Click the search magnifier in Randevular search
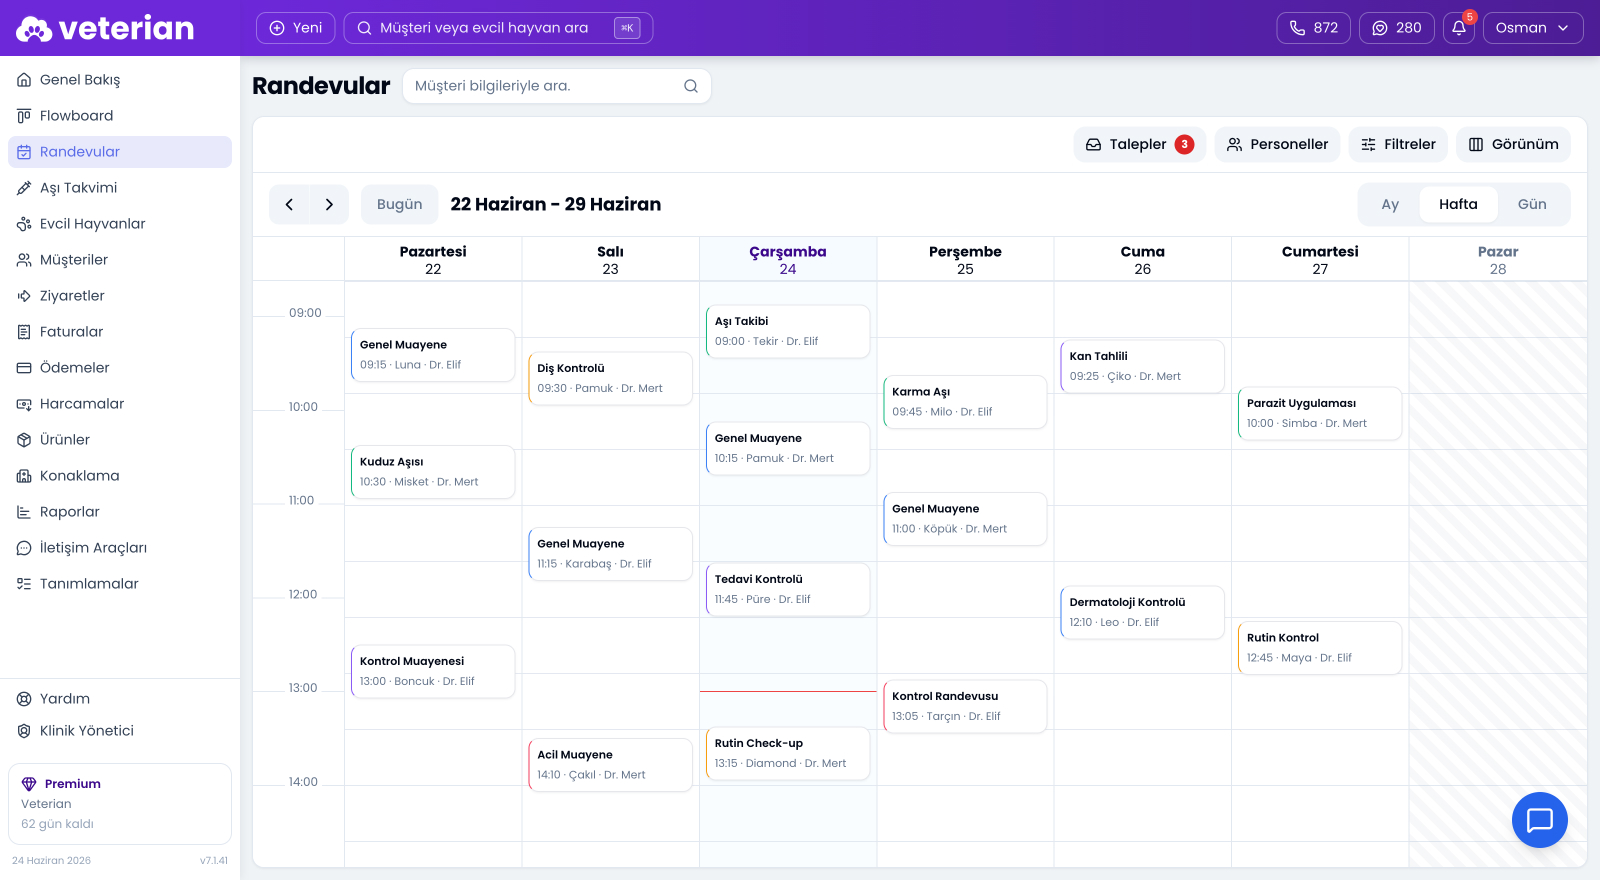The width and height of the screenshot is (1600, 880). pos(691,86)
